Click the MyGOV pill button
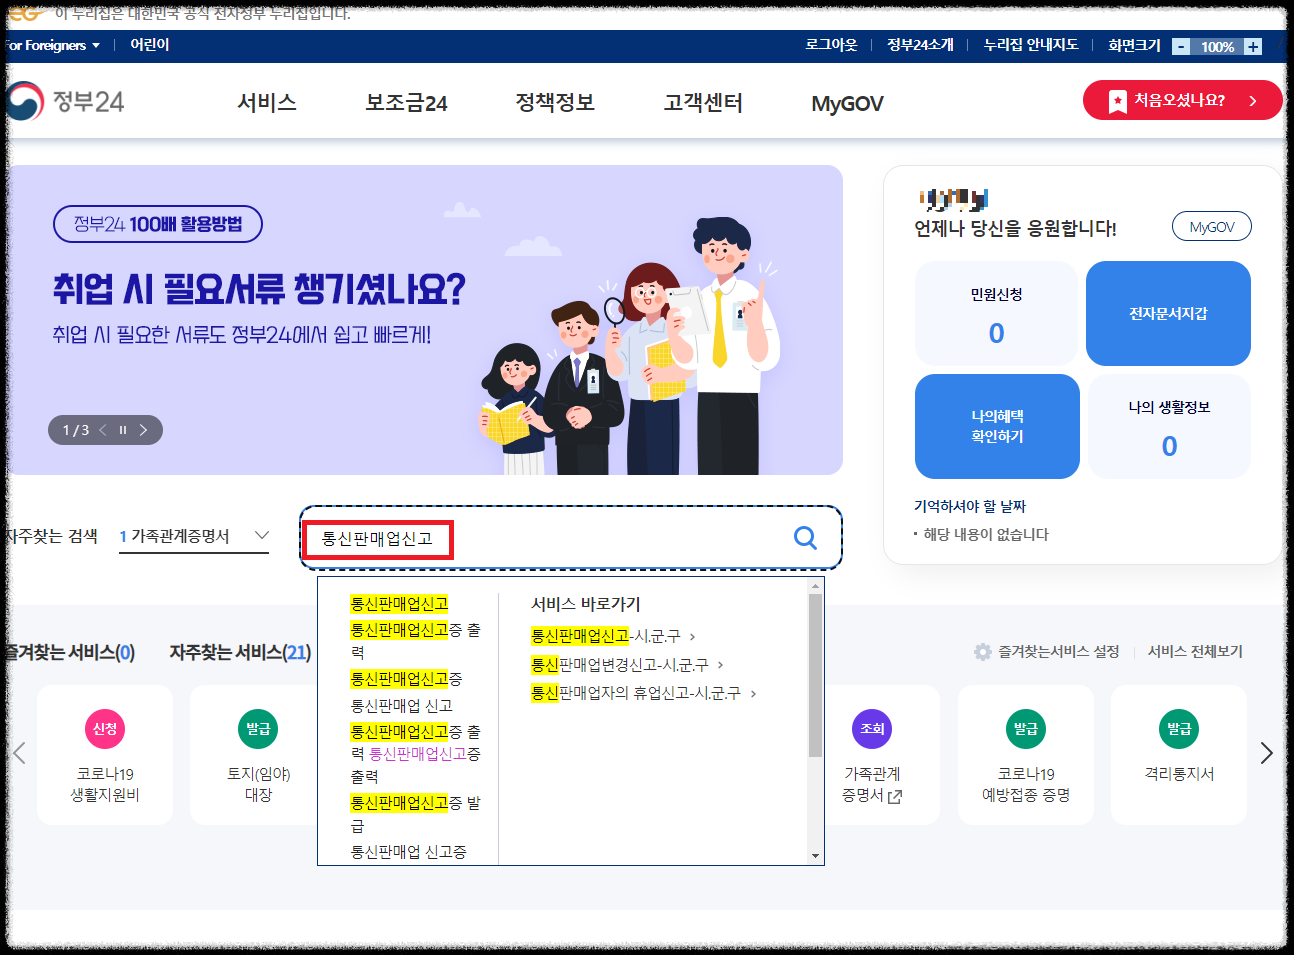 pyautogui.click(x=1211, y=227)
